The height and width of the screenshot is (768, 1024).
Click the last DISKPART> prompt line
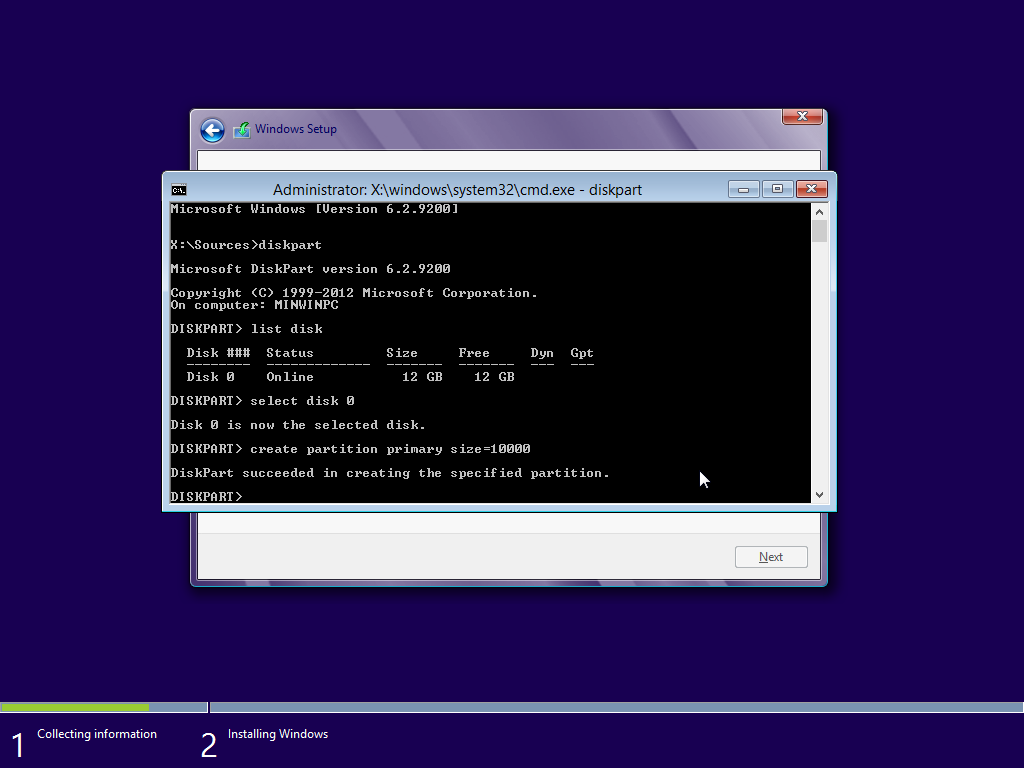pos(207,497)
